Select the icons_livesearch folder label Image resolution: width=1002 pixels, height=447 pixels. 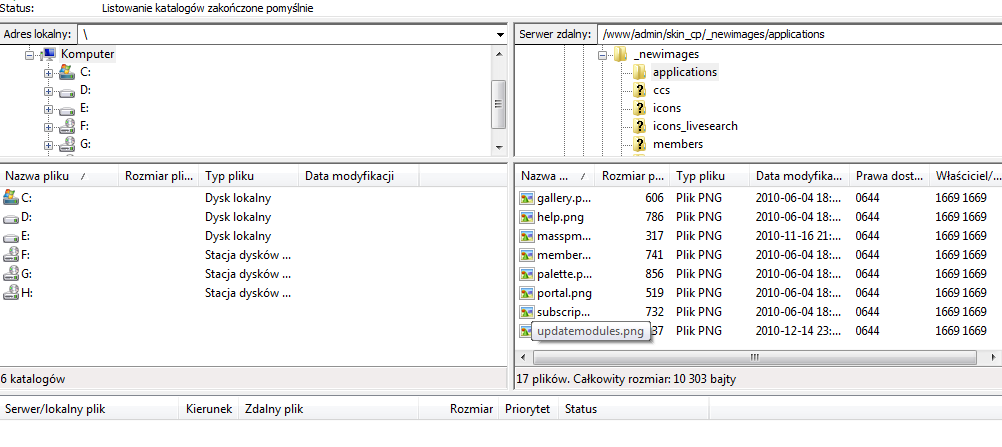695,126
